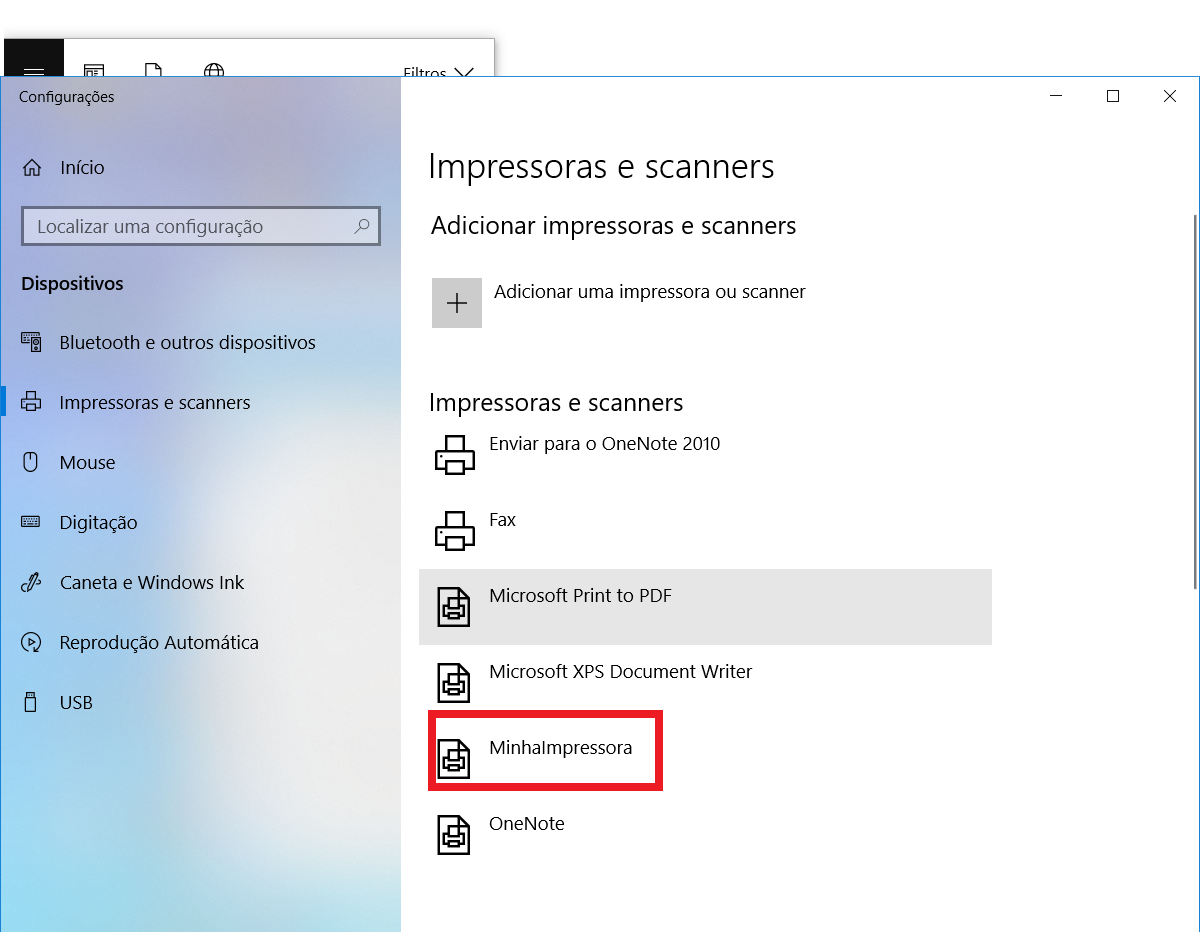
Task: Click the Início home icon
Action: (x=32, y=167)
